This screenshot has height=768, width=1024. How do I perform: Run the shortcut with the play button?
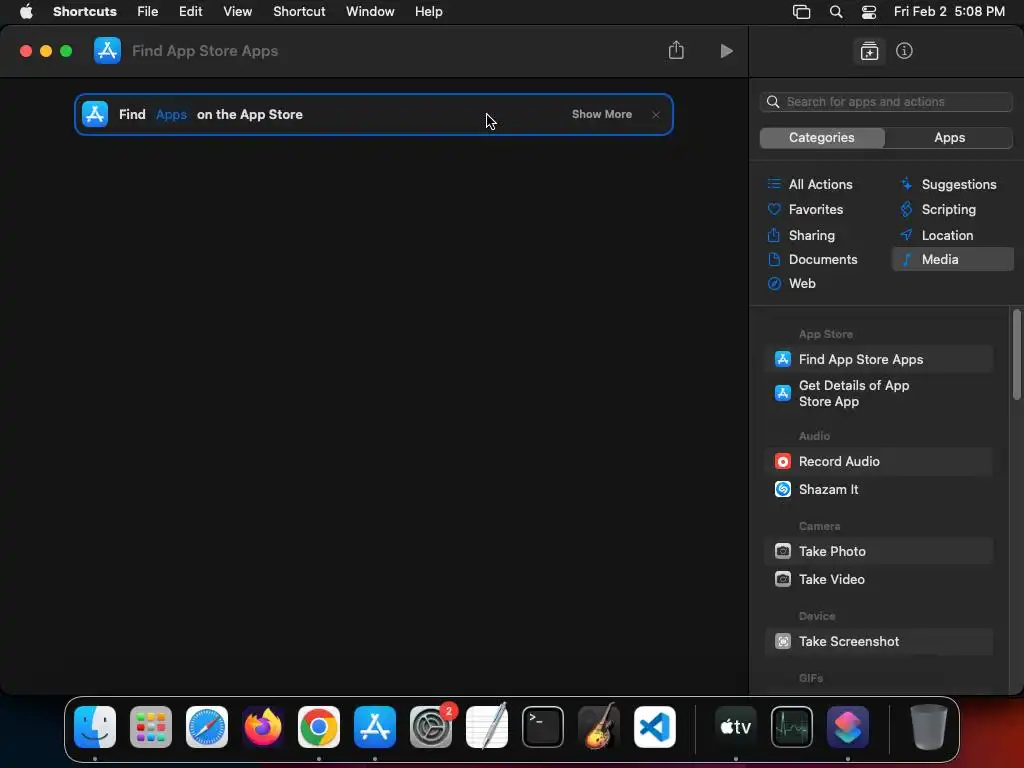(726, 51)
